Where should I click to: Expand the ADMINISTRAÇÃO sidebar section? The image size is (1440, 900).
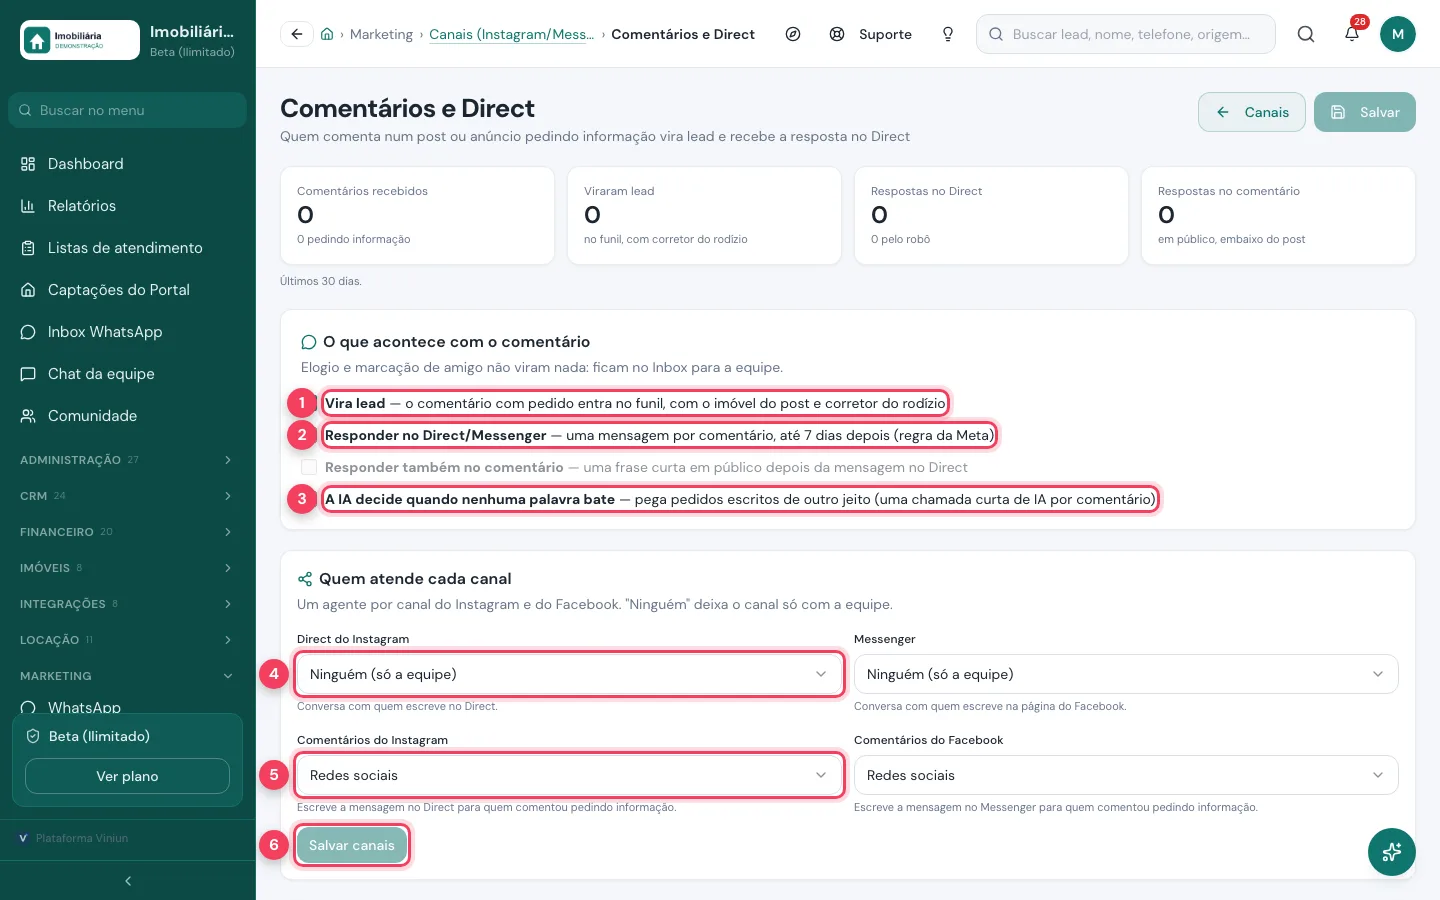pos(128,460)
